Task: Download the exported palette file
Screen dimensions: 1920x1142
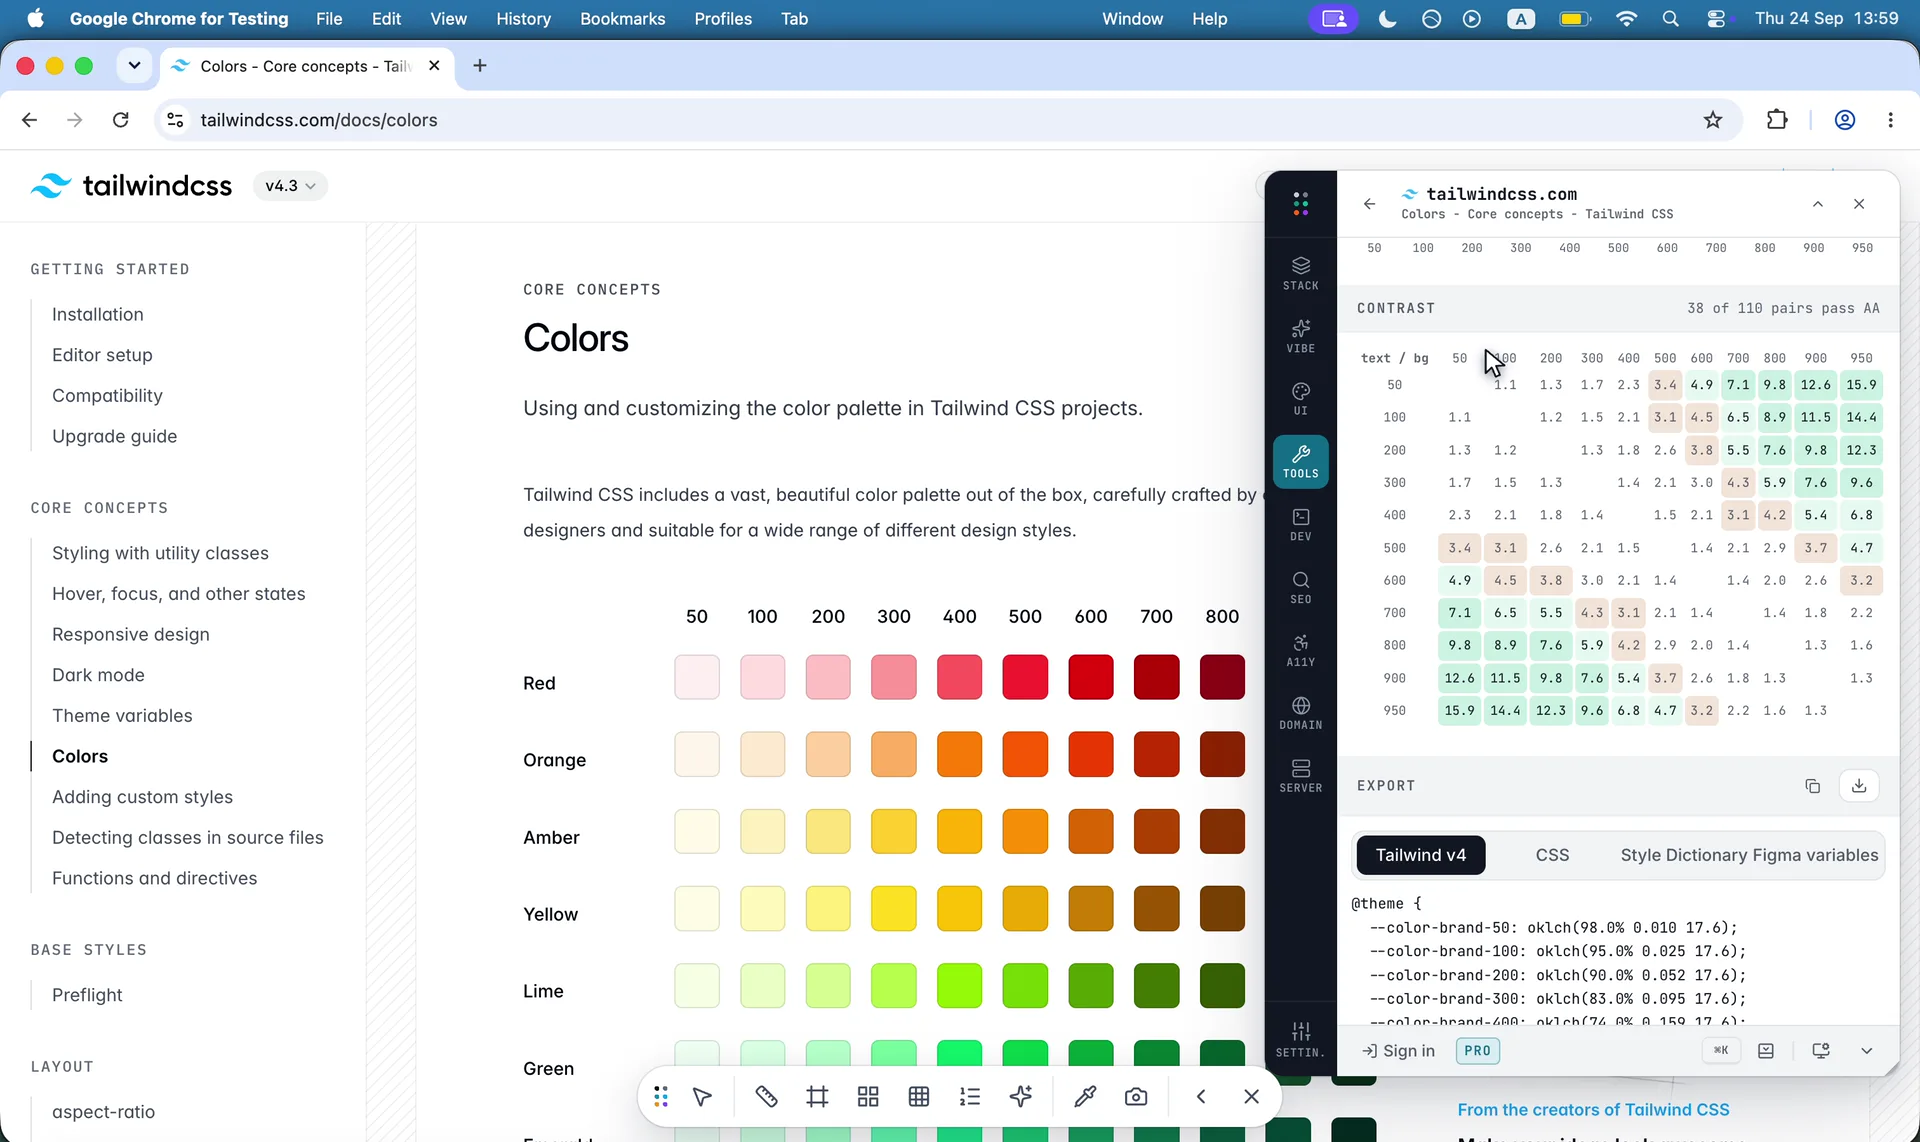Action: pyautogui.click(x=1858, y=786)
